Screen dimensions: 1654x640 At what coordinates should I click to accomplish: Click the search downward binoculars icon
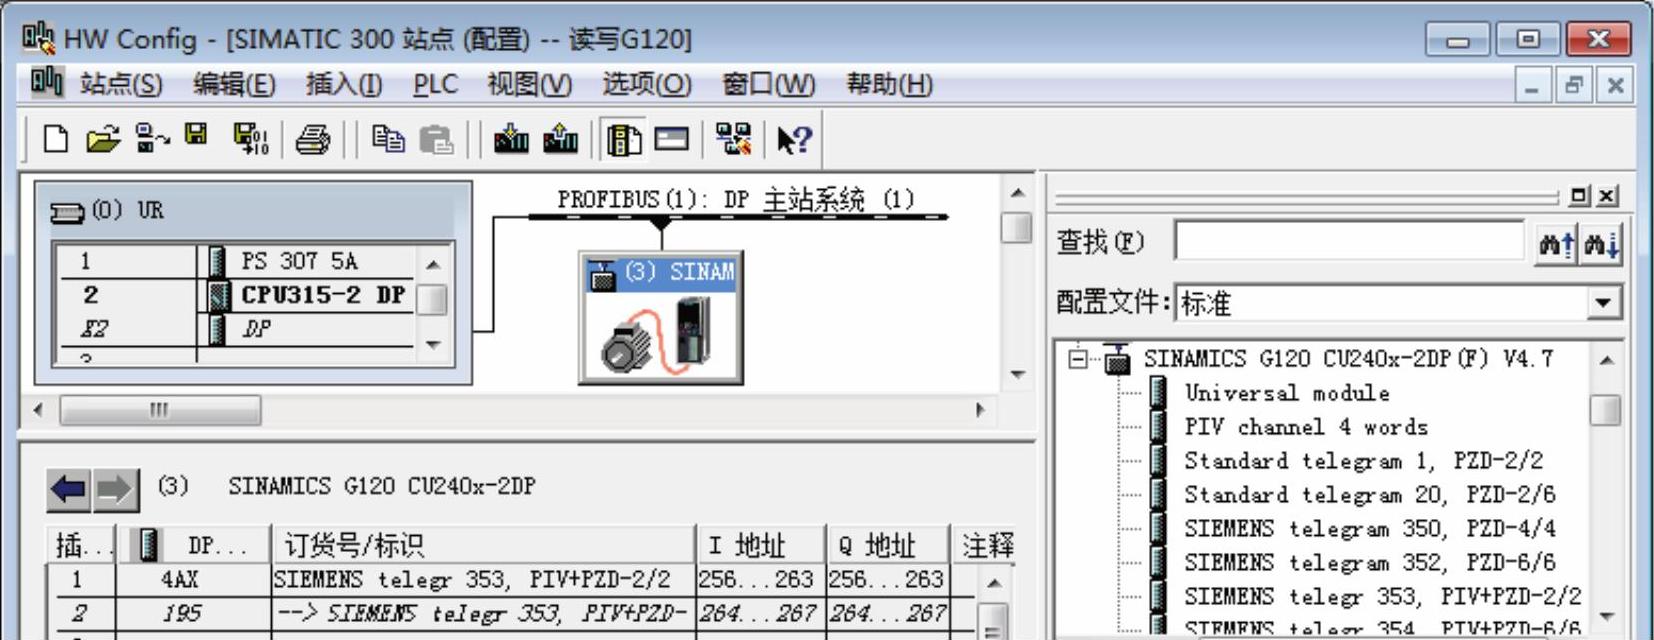click(x=1601, y=243)
